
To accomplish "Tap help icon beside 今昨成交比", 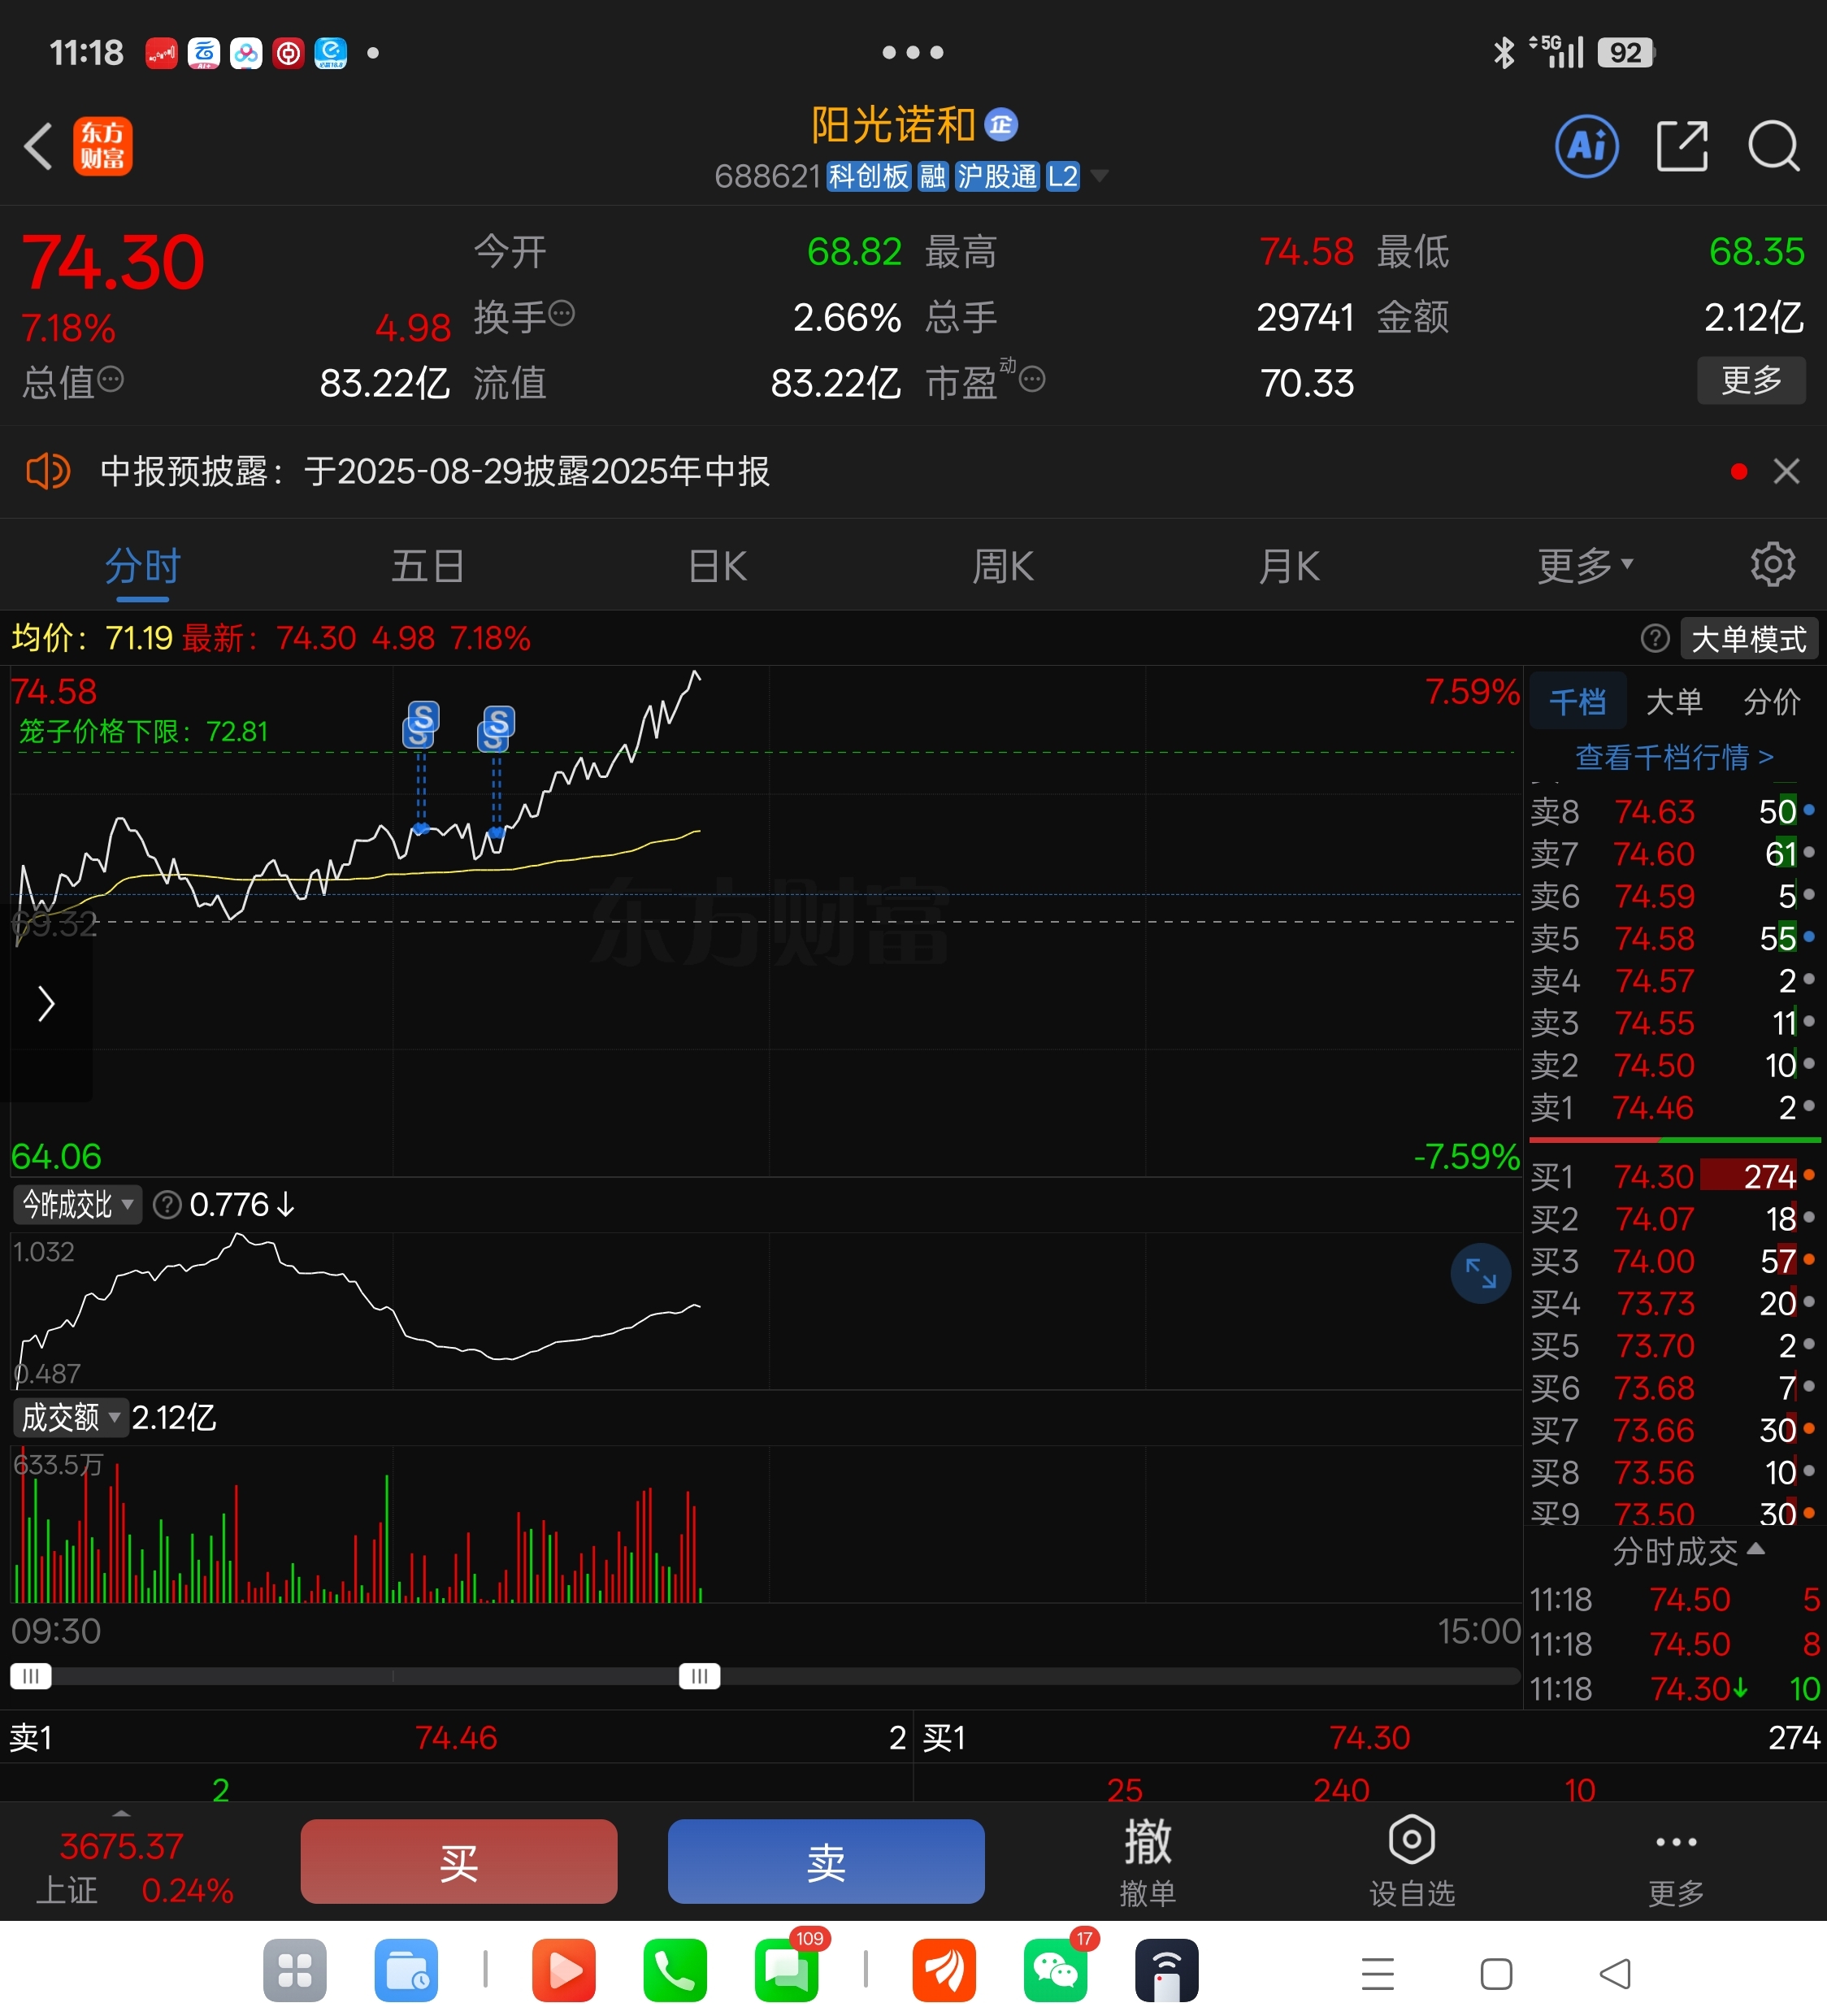I will tap(167, 1205).
